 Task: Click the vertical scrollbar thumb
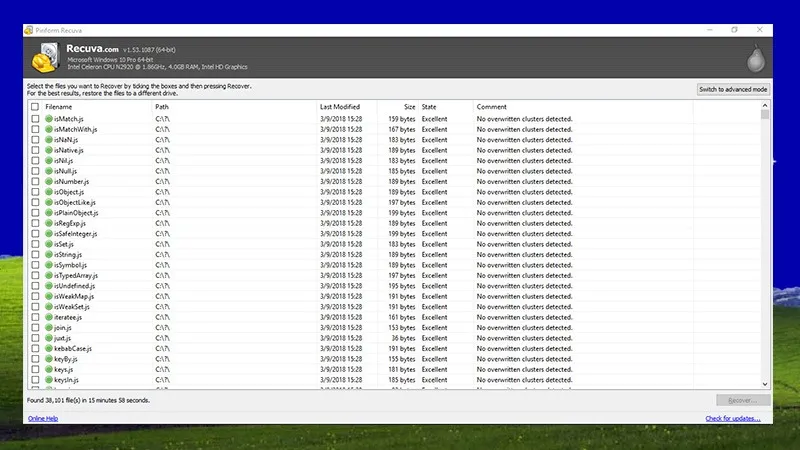point(765,114)
